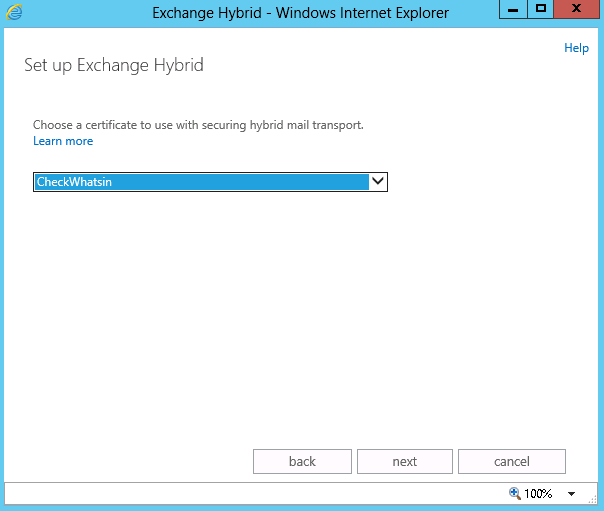Click the zoom magnifier icon in status bar

point(515,493)
